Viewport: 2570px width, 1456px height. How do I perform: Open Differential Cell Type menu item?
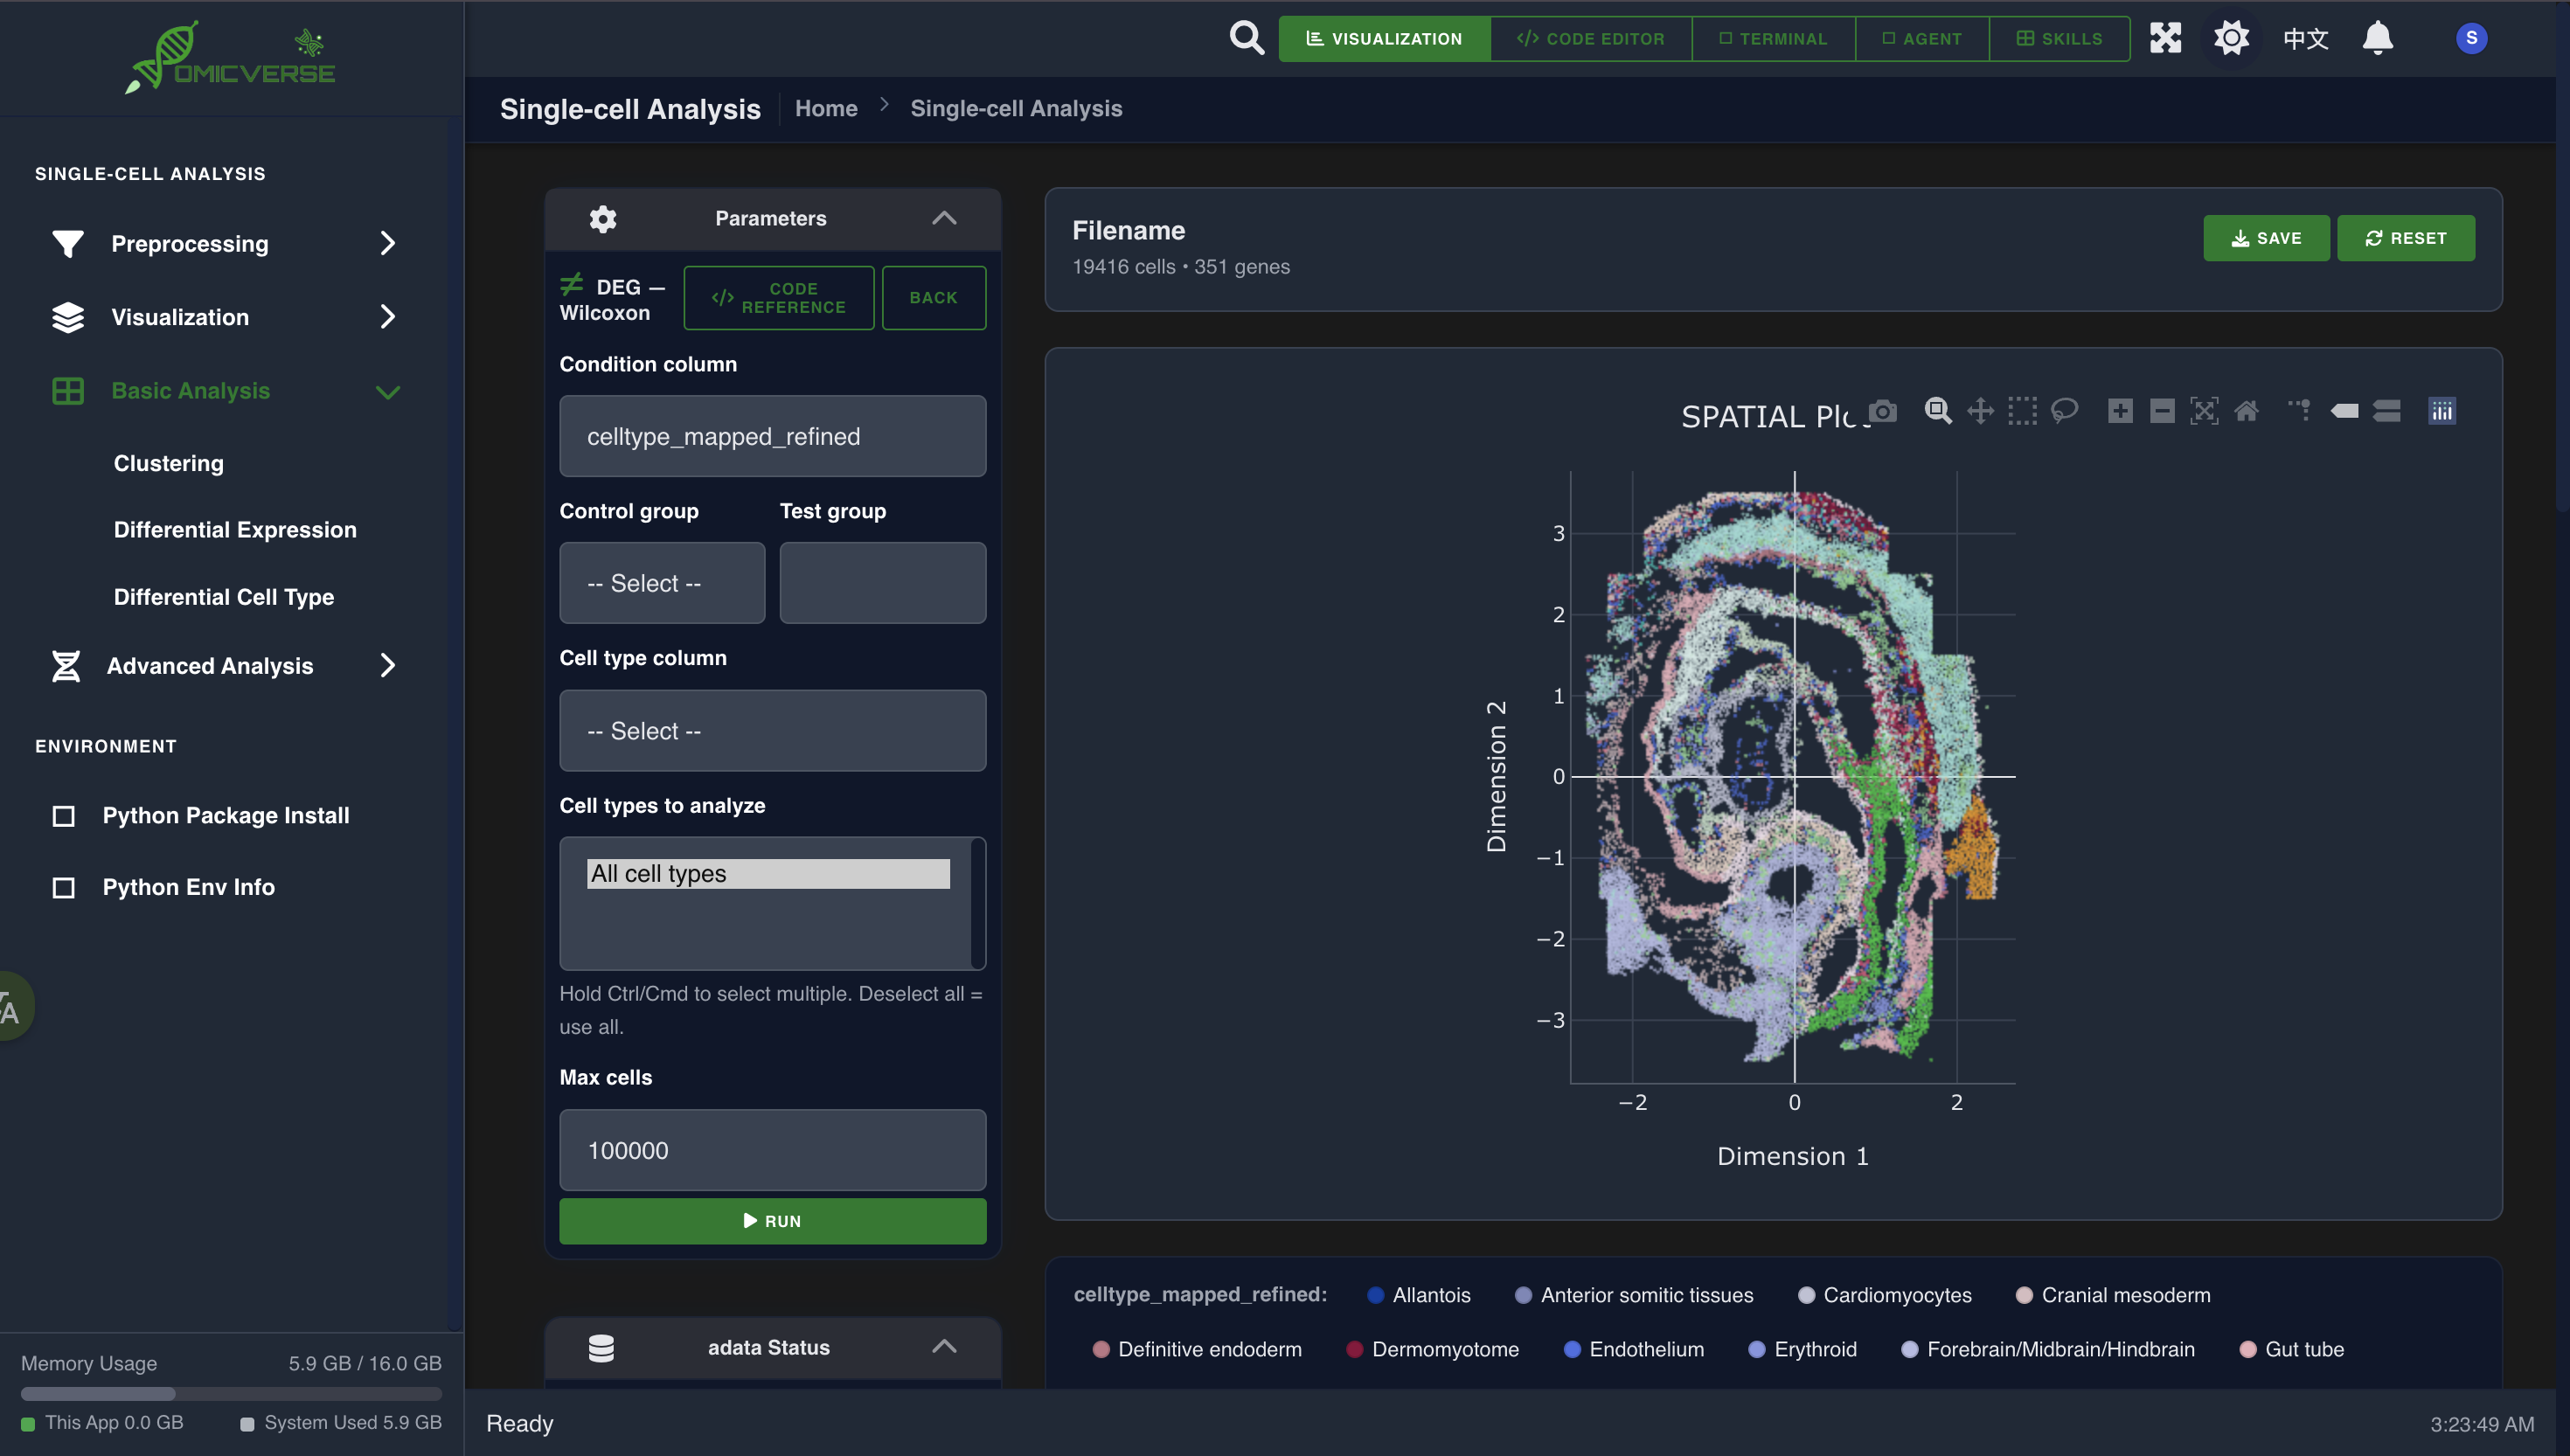(x=224, y=597)
